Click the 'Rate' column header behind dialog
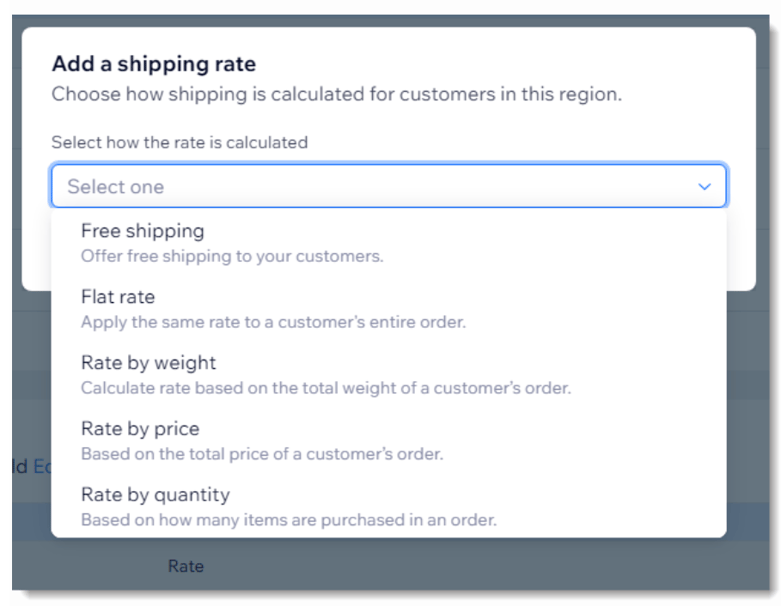781x606 pixels. pos(185,567)
